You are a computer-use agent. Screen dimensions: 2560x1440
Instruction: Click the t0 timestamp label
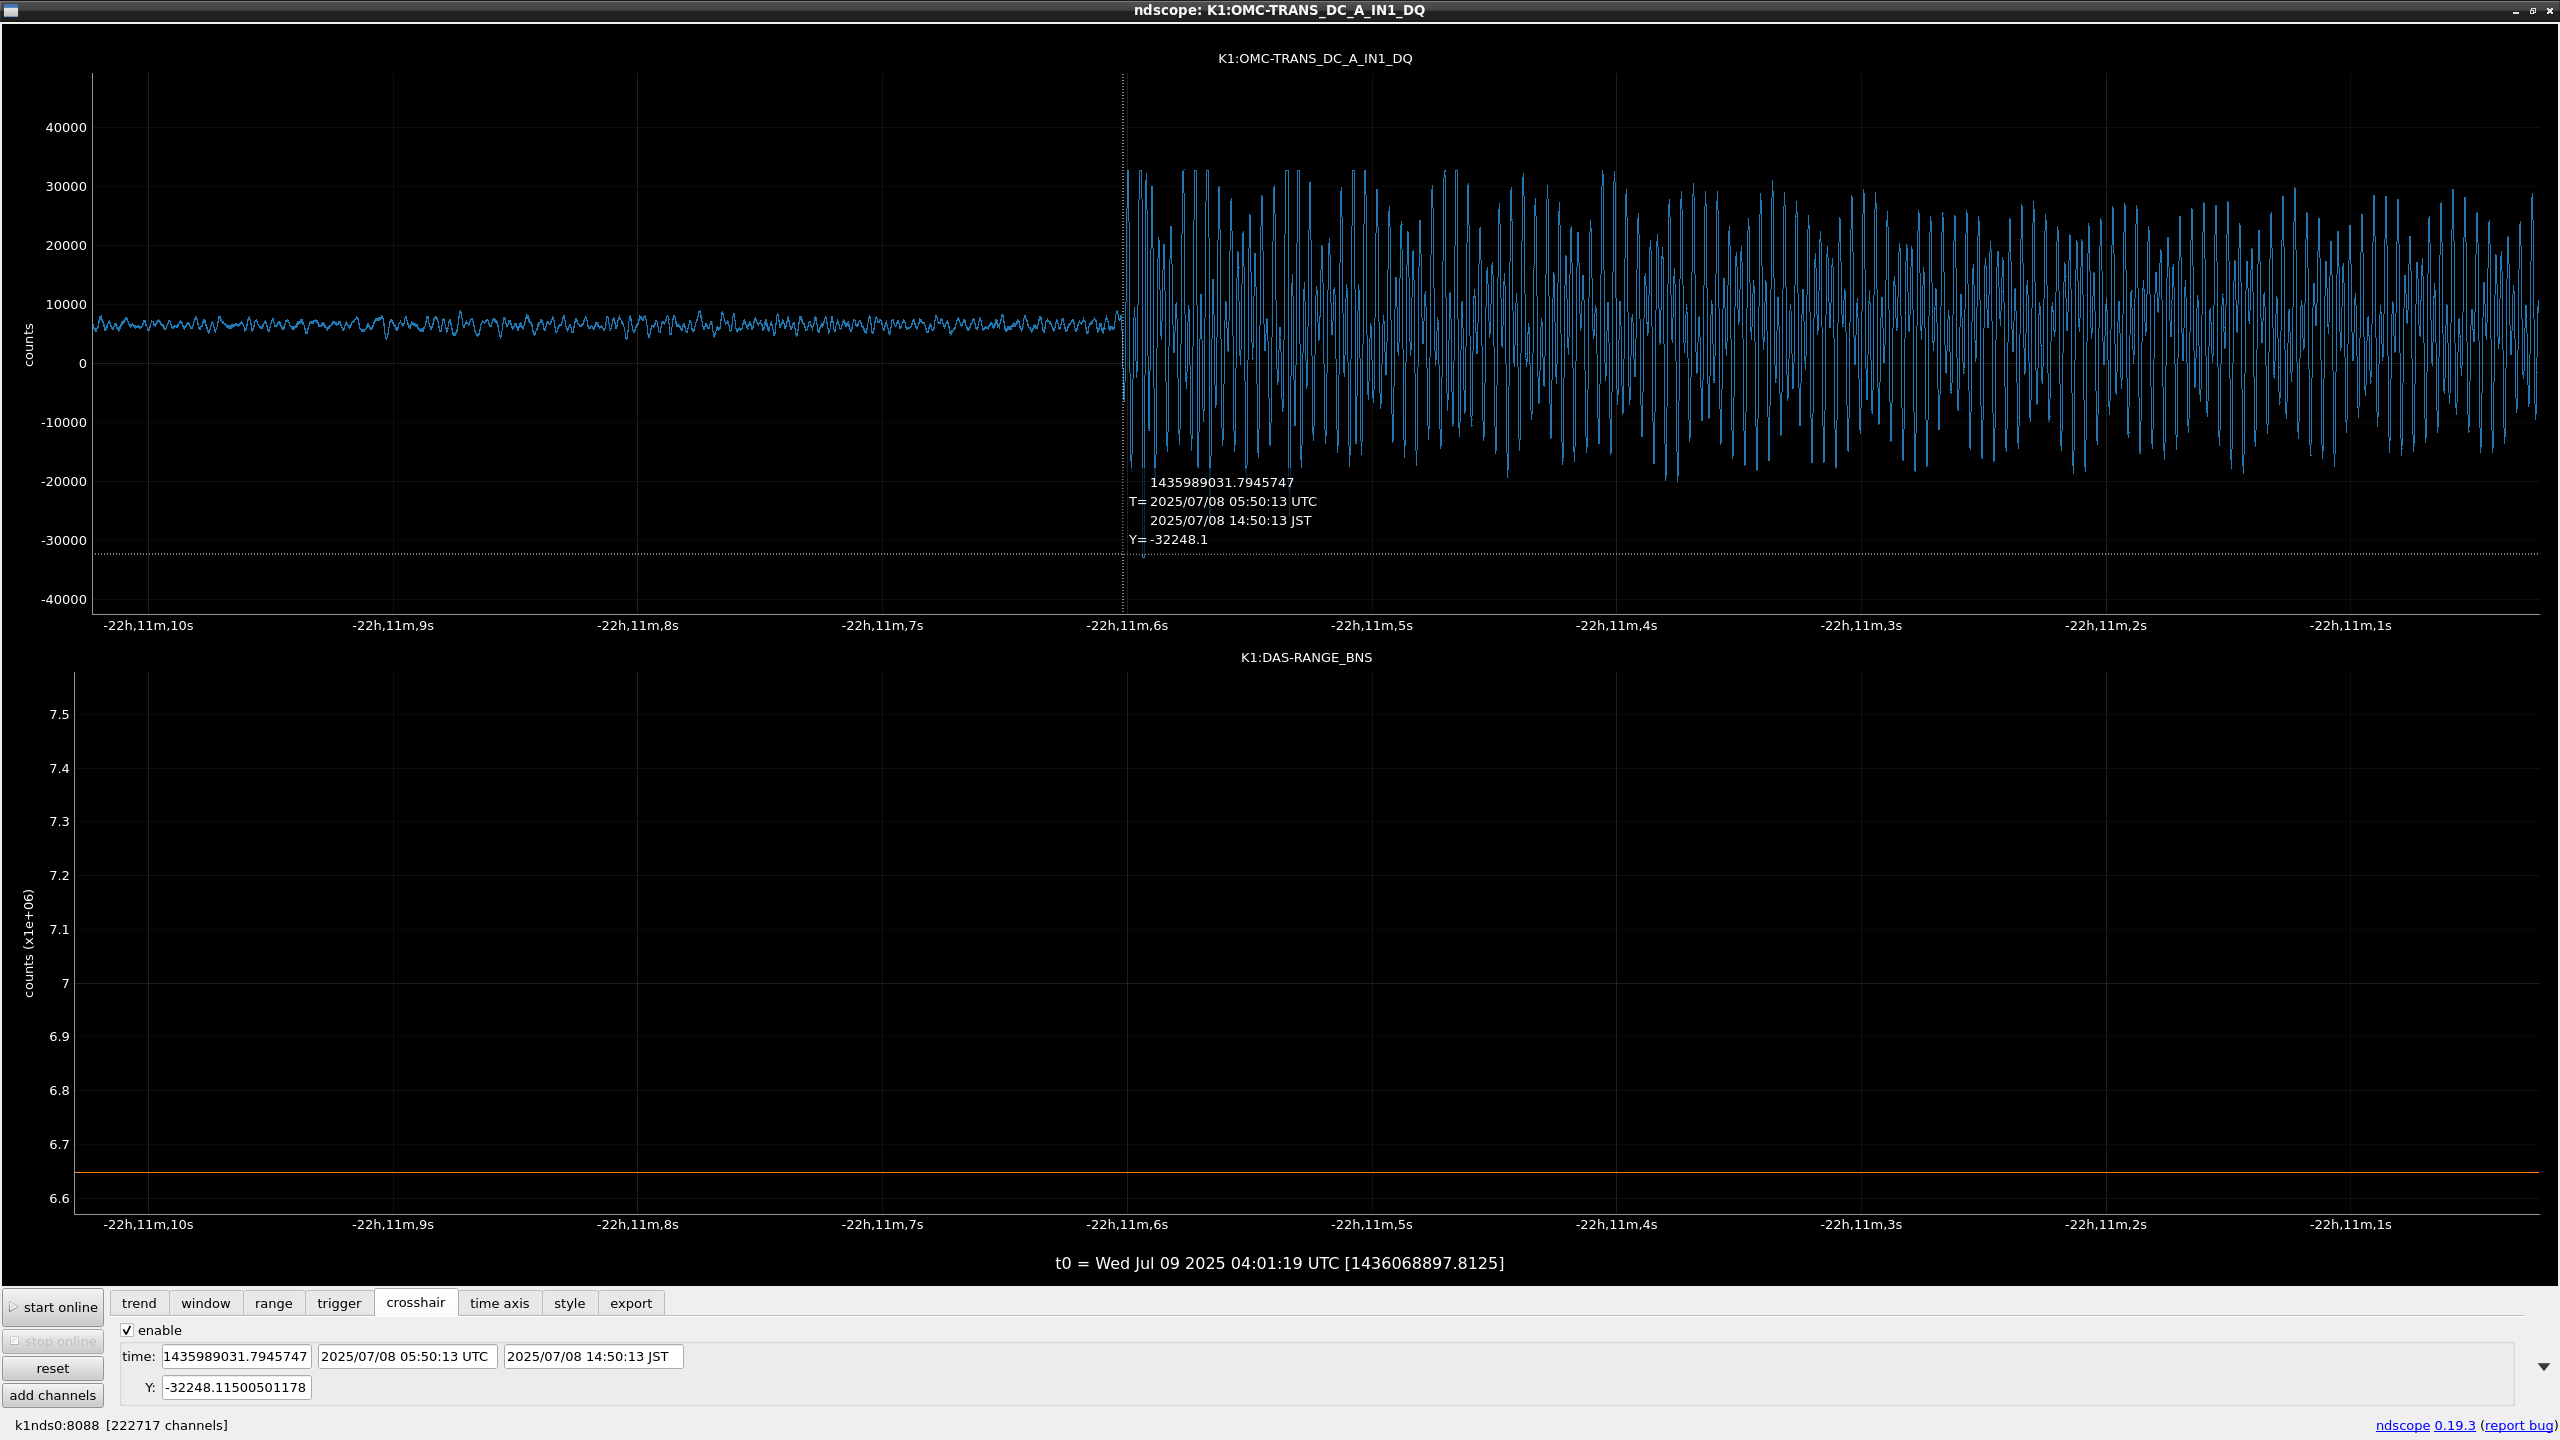tap(1279, 1264)
